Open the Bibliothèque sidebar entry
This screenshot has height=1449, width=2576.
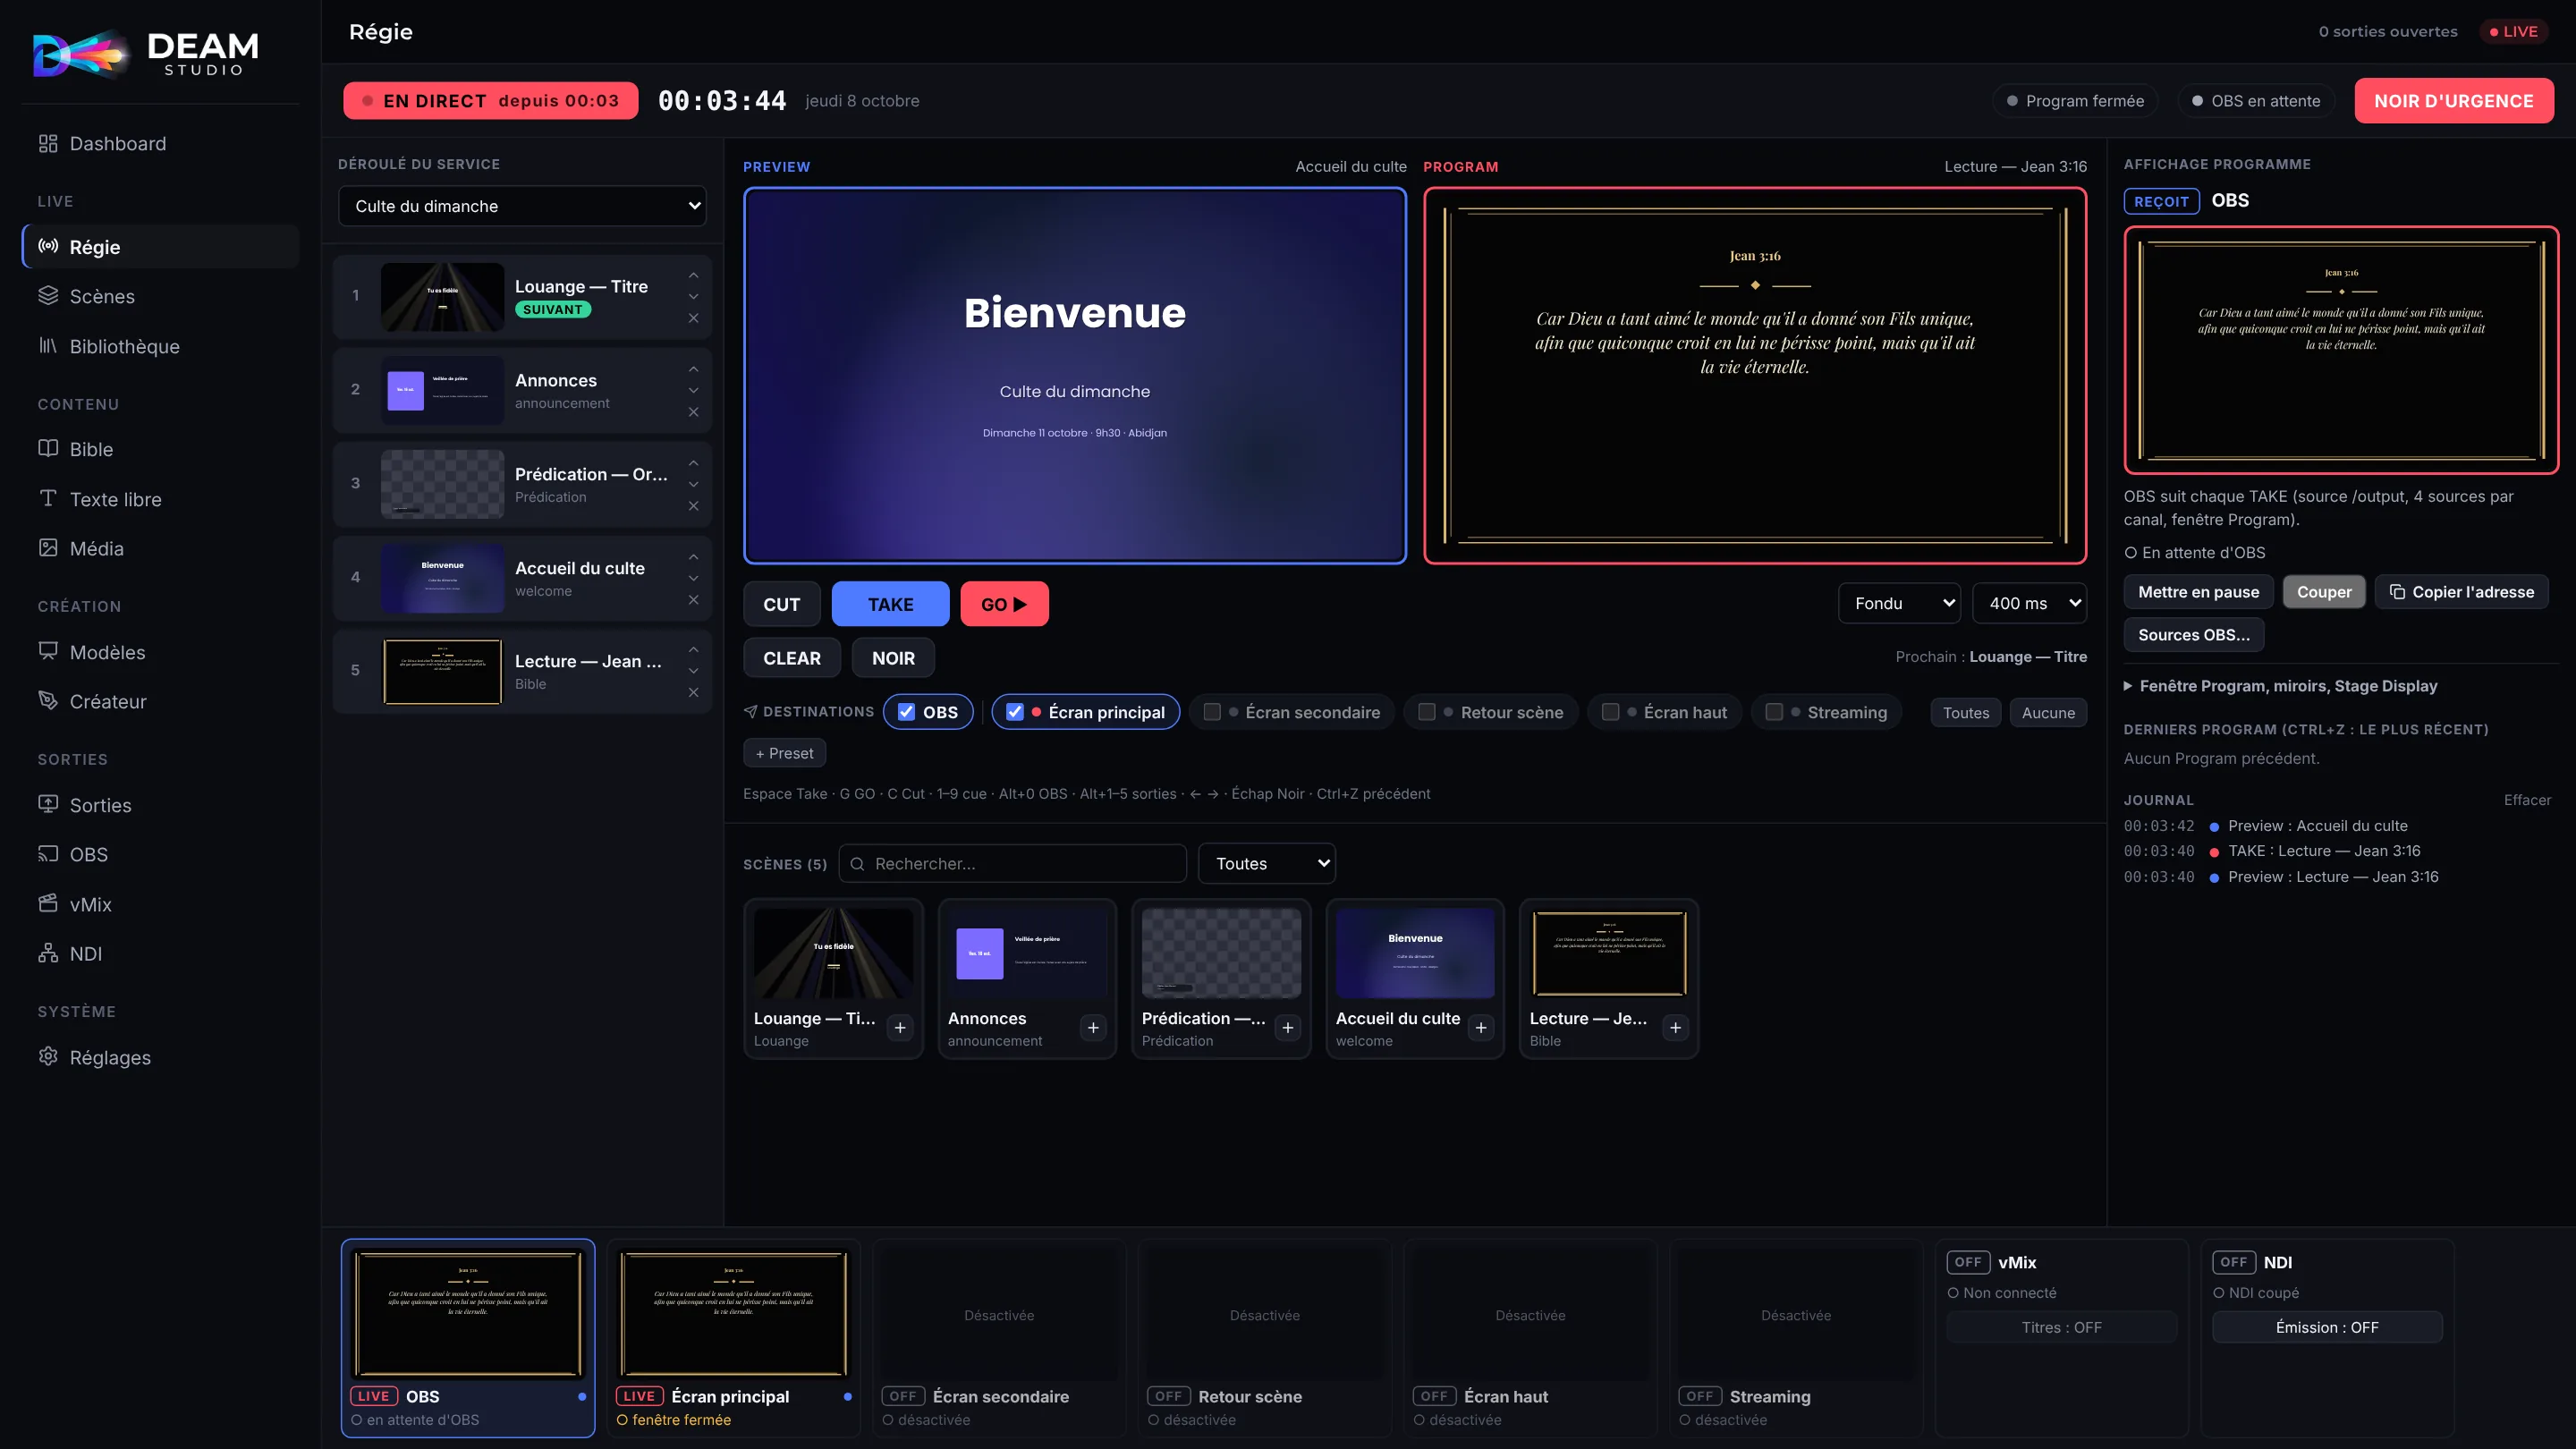[x=160, y=347]
